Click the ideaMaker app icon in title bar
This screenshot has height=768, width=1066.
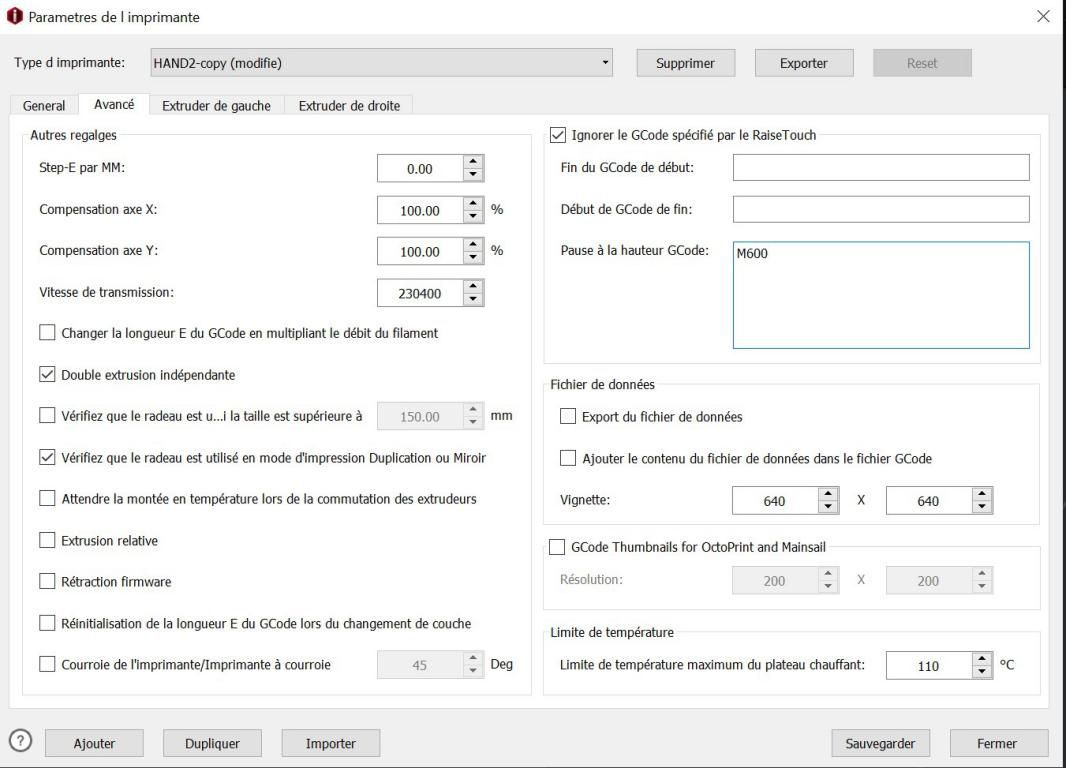pyautogui.click(x=14, y=16)
